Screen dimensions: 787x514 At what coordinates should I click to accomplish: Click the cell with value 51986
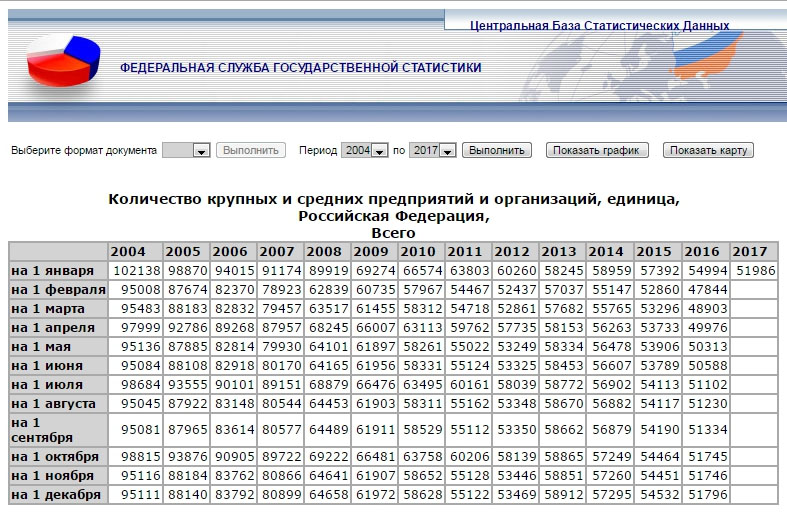[754, 271]
